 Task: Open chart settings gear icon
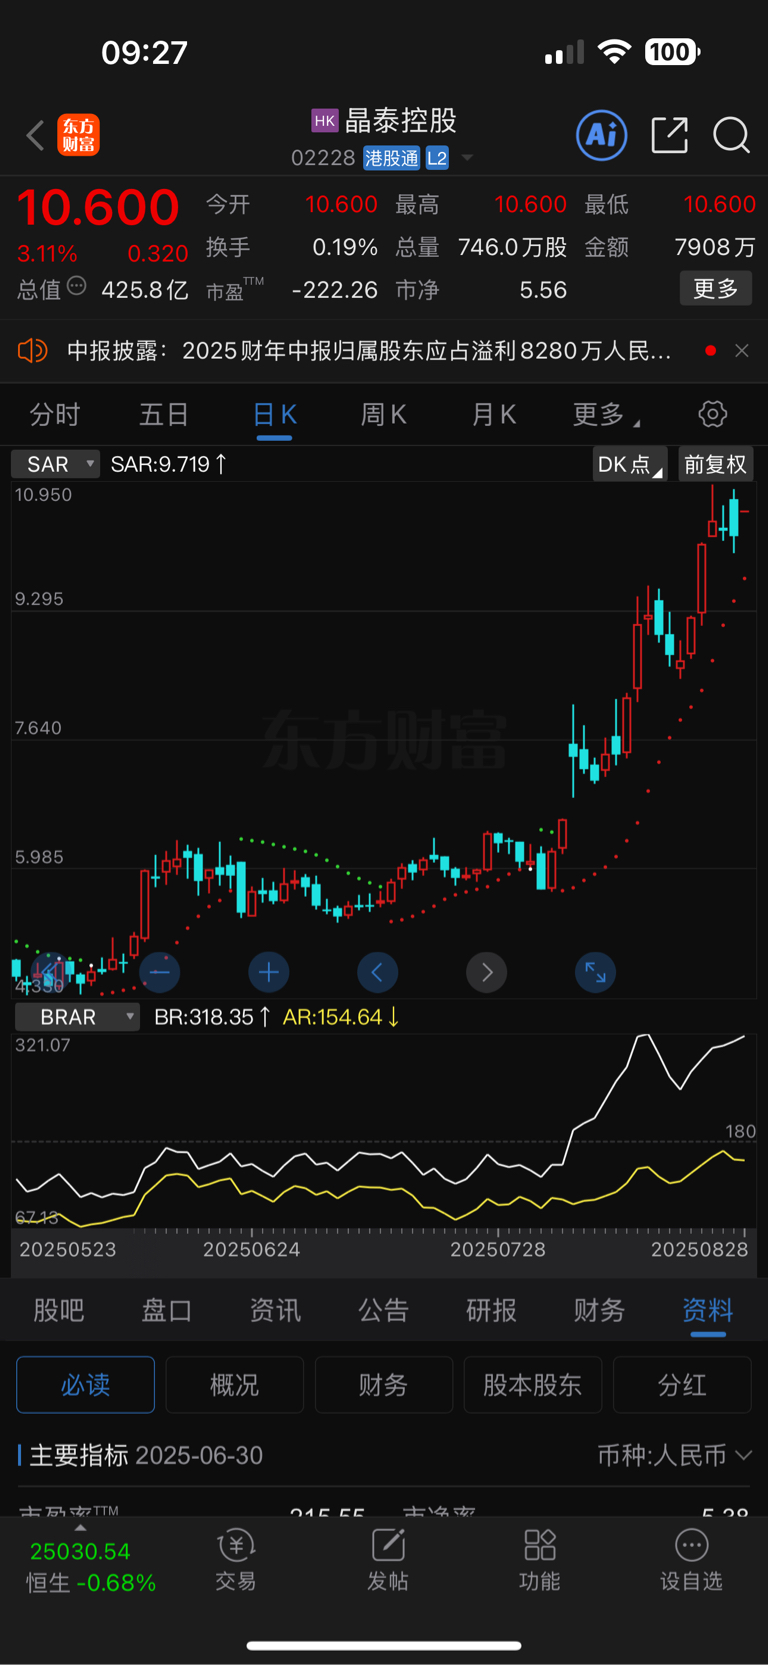tap(712, 414)
